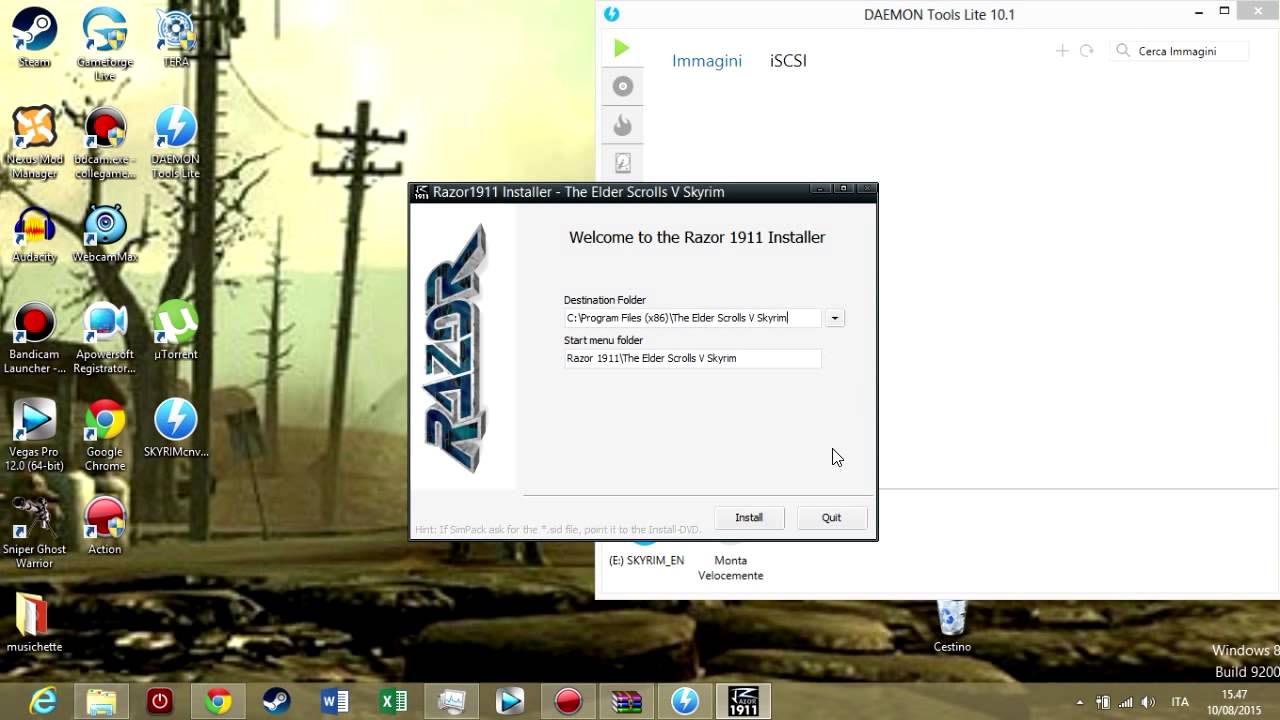Viewport: 1280px width, 720px height.
Task: Click the flame burn icon in DAEMON Tools sidebar
Action: tap(623, 124)
